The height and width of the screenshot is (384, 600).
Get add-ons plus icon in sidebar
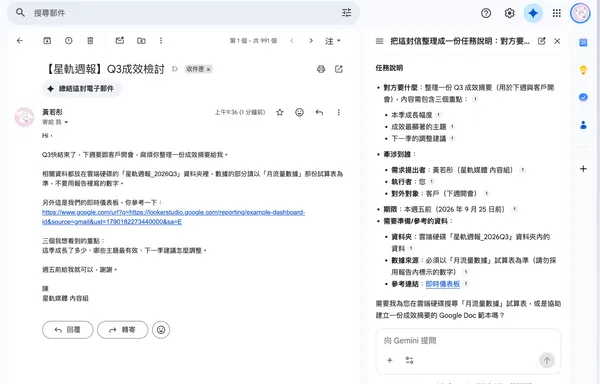point(583,169)
